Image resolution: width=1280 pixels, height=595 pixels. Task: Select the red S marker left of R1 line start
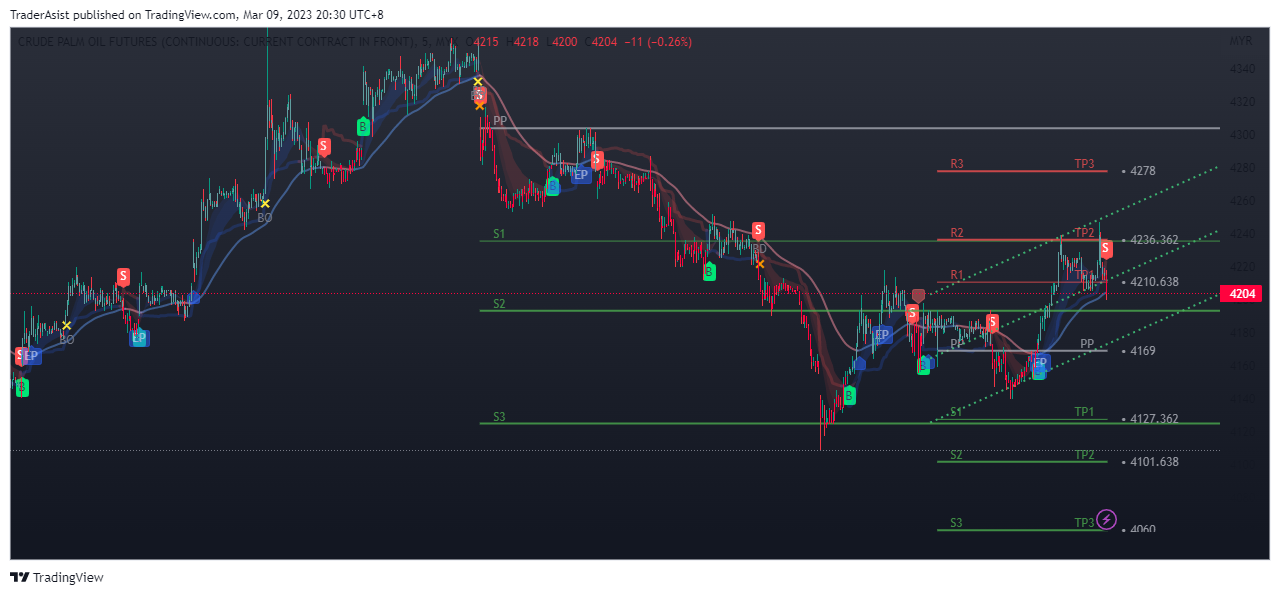(912, 313)
